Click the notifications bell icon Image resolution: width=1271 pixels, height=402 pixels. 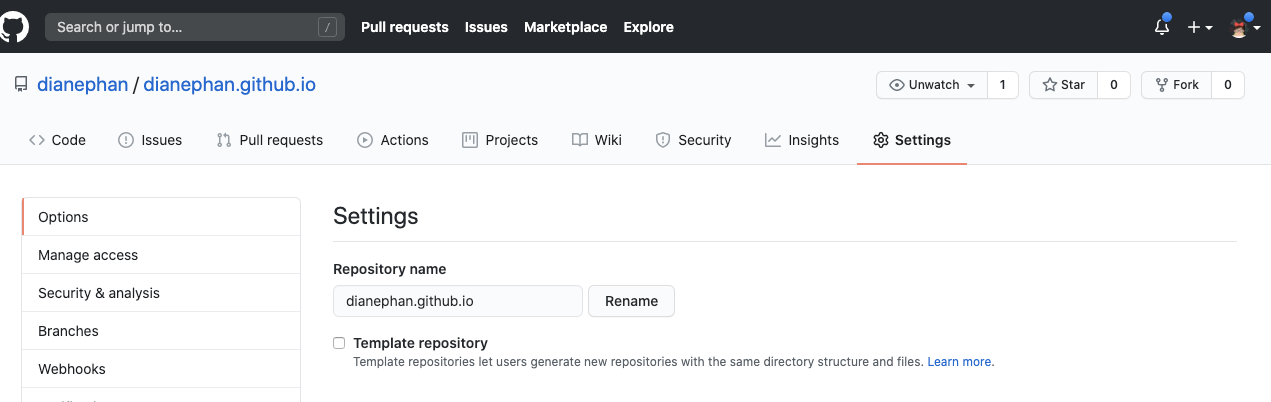point(1162,27)
